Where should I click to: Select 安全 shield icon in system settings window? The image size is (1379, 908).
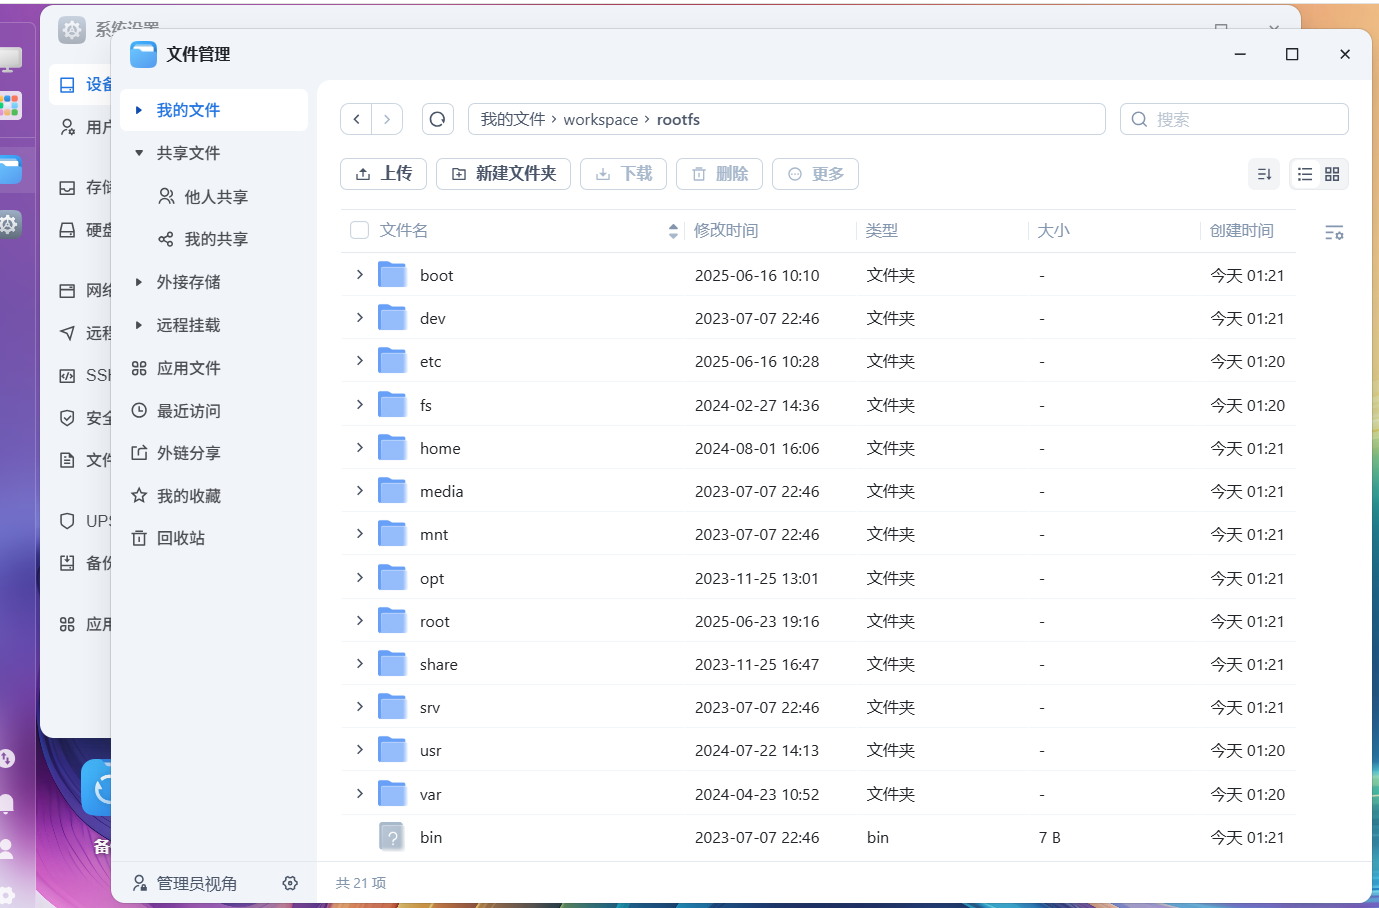[67, 418]
